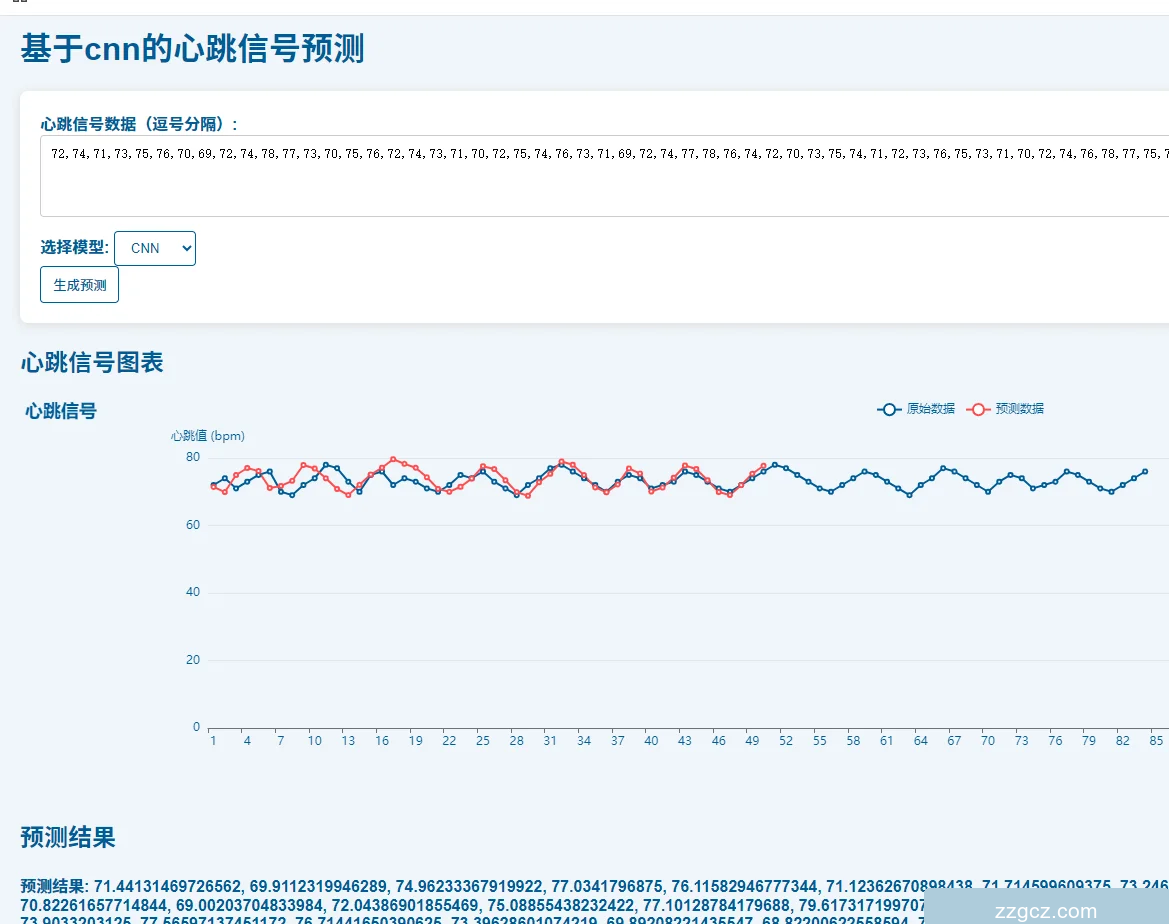The image size is (1169, 924).
Task: Click the first data point at x-axis 1
Action: [213, 485]
